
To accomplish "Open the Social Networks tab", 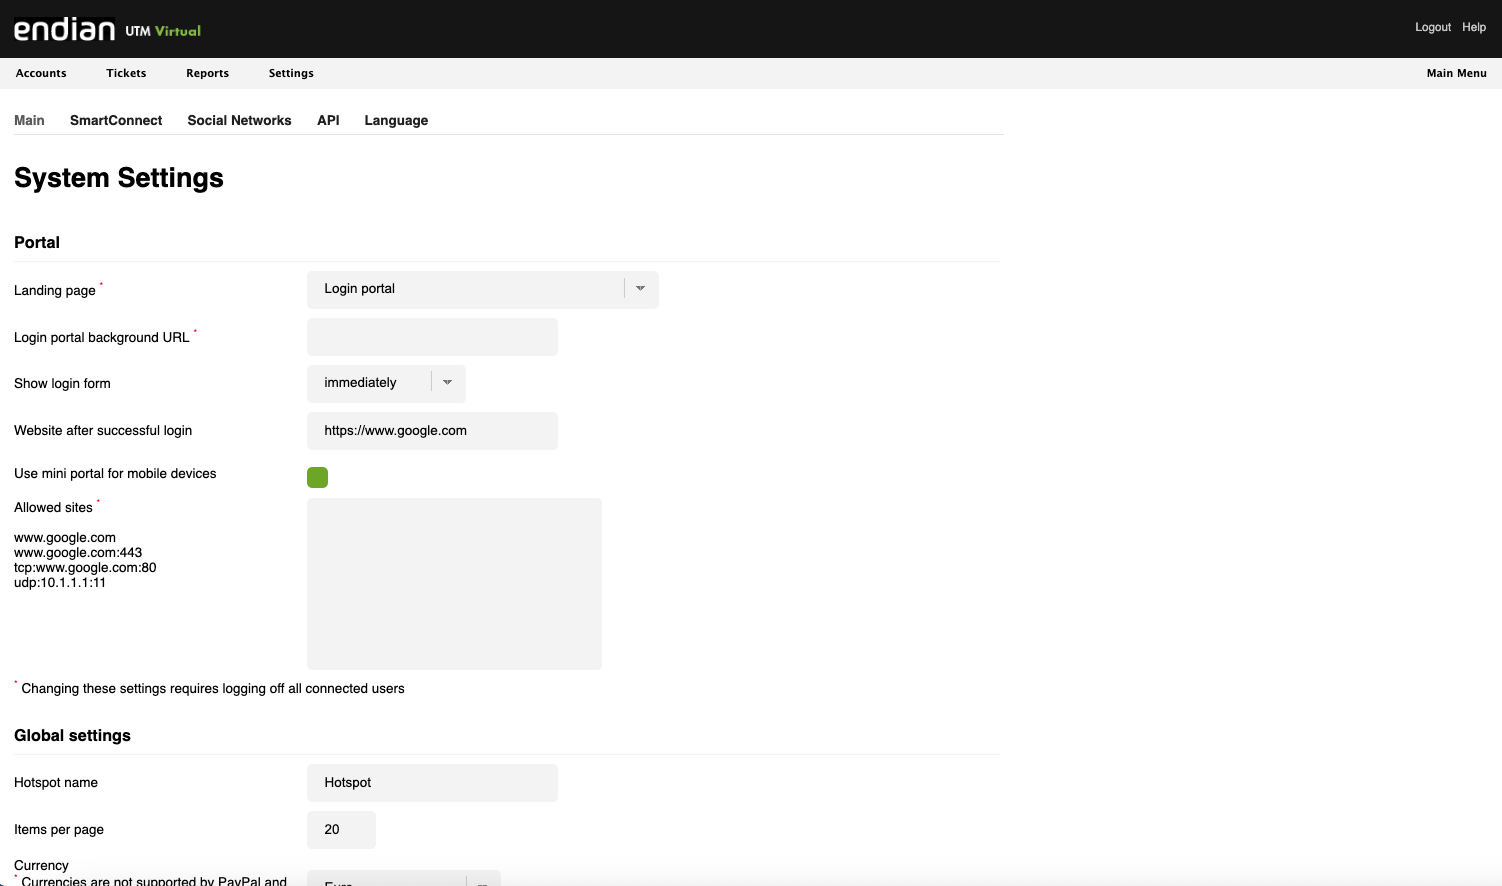I will [x=239, y=120].
